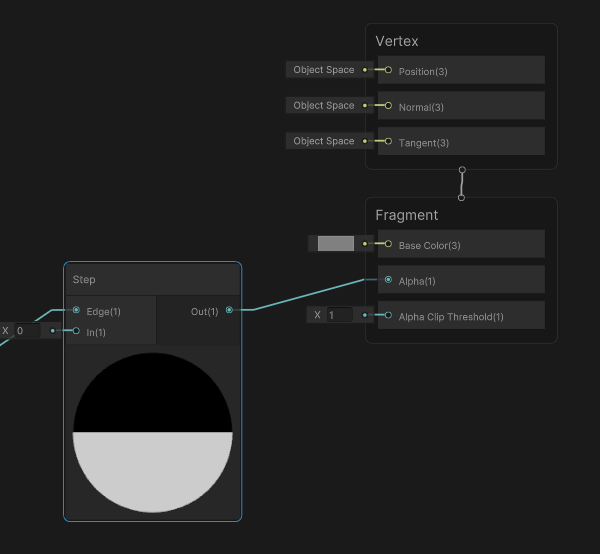Click the Alpha Clip Threshold(1) port
This screenshot has width=600, height=554.
point(388,316)
